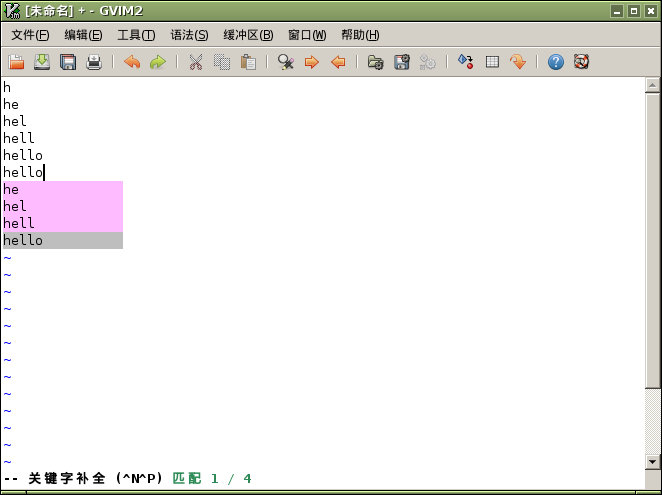Click the Undo arrow icon
Image resolution: width=662 pixels, height=495 pixels.
pos(132,62)
